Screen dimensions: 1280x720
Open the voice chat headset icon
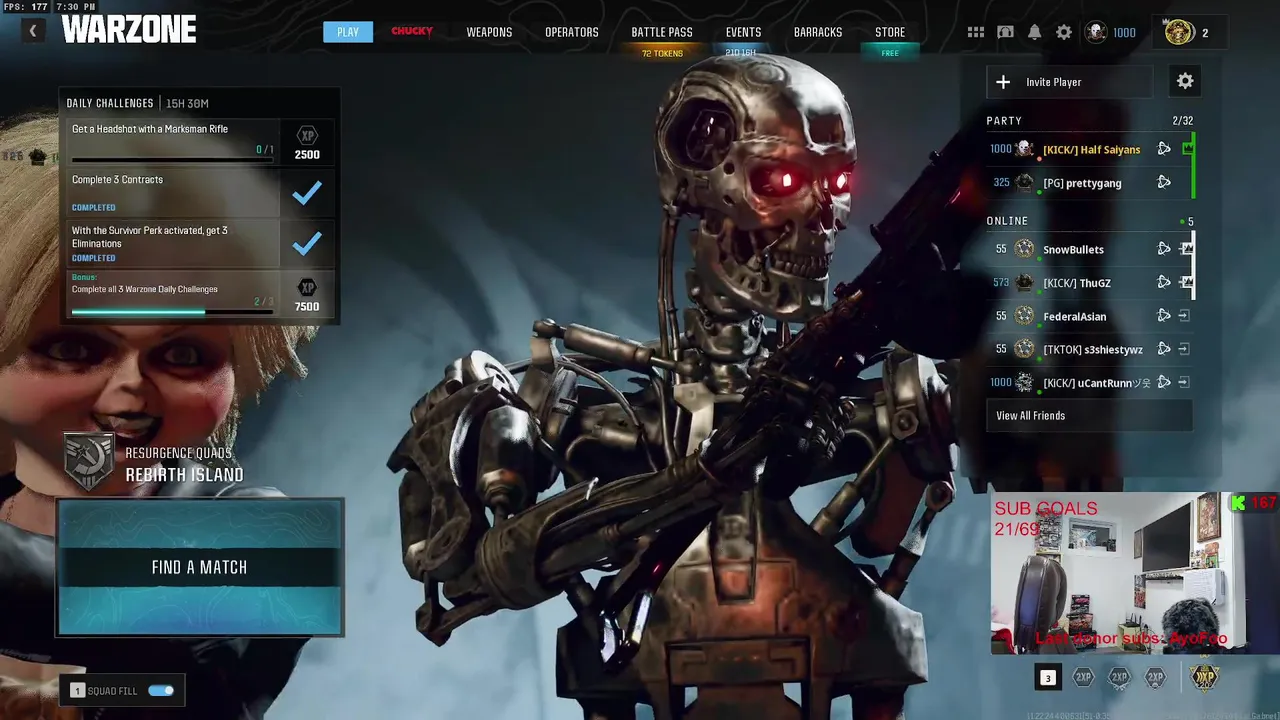point(1005,32)
